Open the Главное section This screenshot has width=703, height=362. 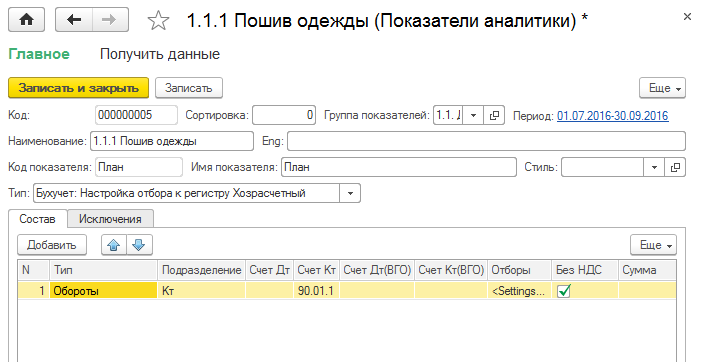coord(39,54)
